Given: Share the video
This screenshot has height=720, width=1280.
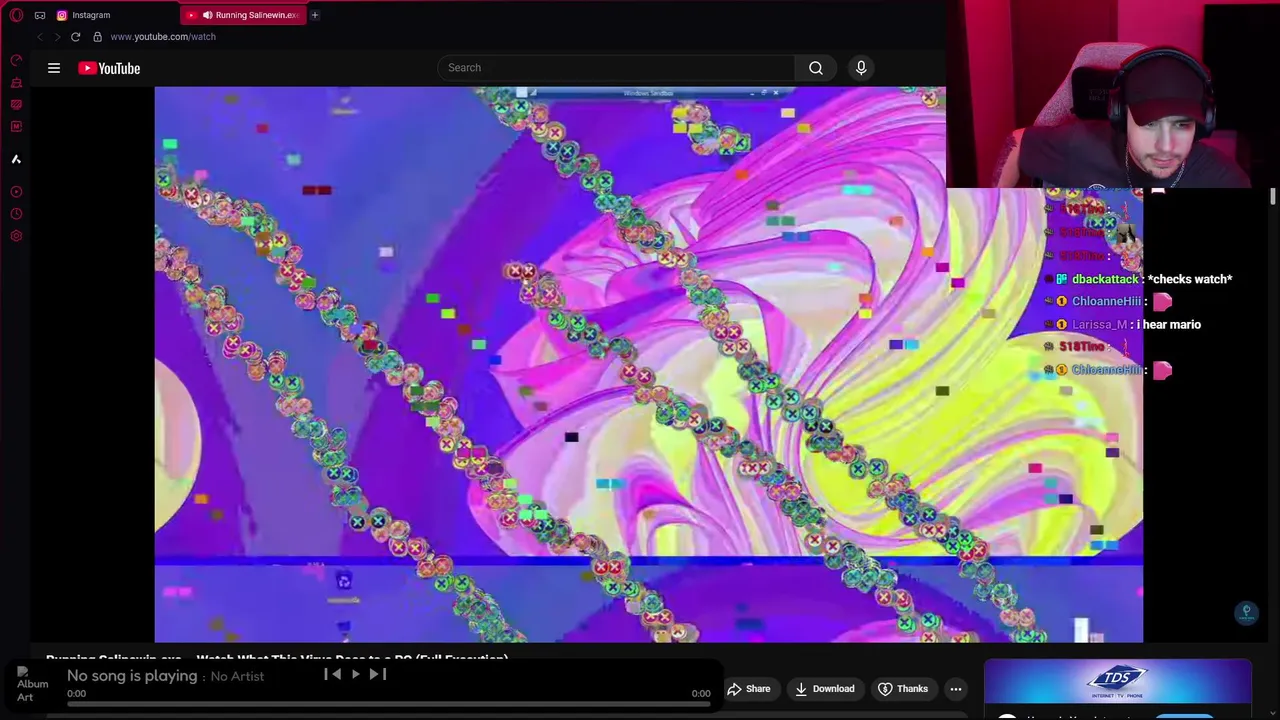Looking at the screenshot, I should click(x=749, y=689).
